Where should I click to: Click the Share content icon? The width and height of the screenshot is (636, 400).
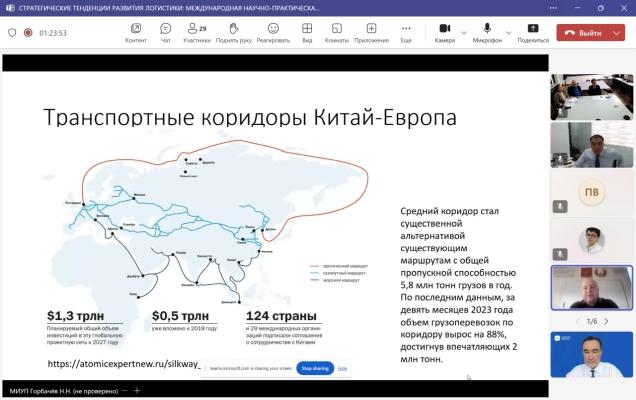533,31
